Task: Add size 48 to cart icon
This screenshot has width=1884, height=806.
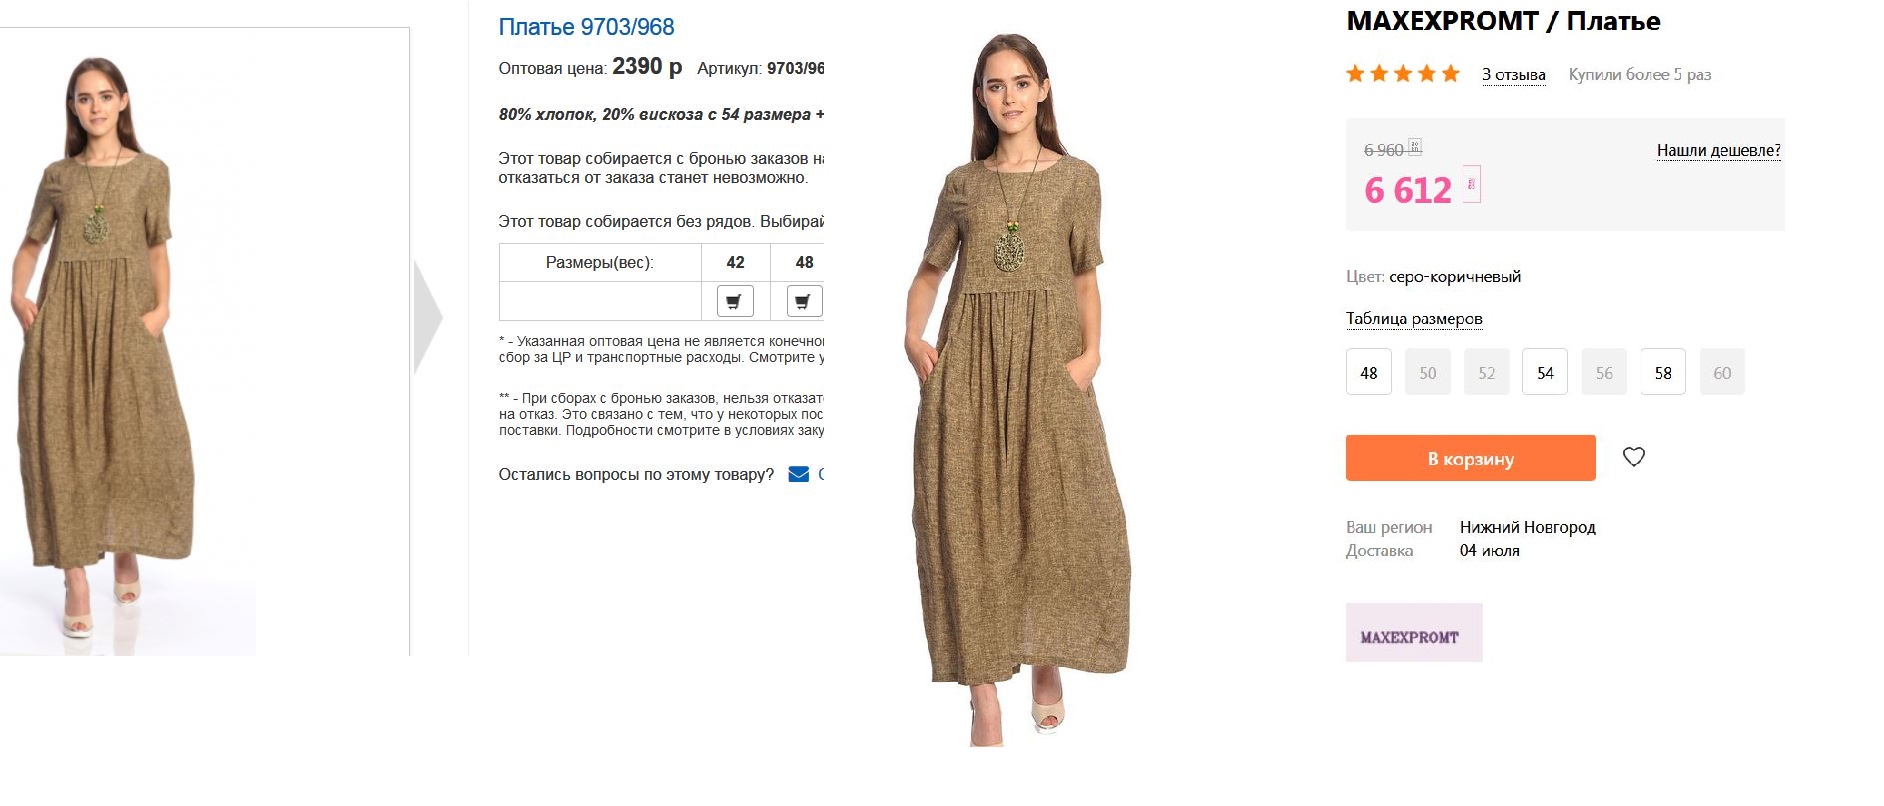Action: click(x=804, y=301)
